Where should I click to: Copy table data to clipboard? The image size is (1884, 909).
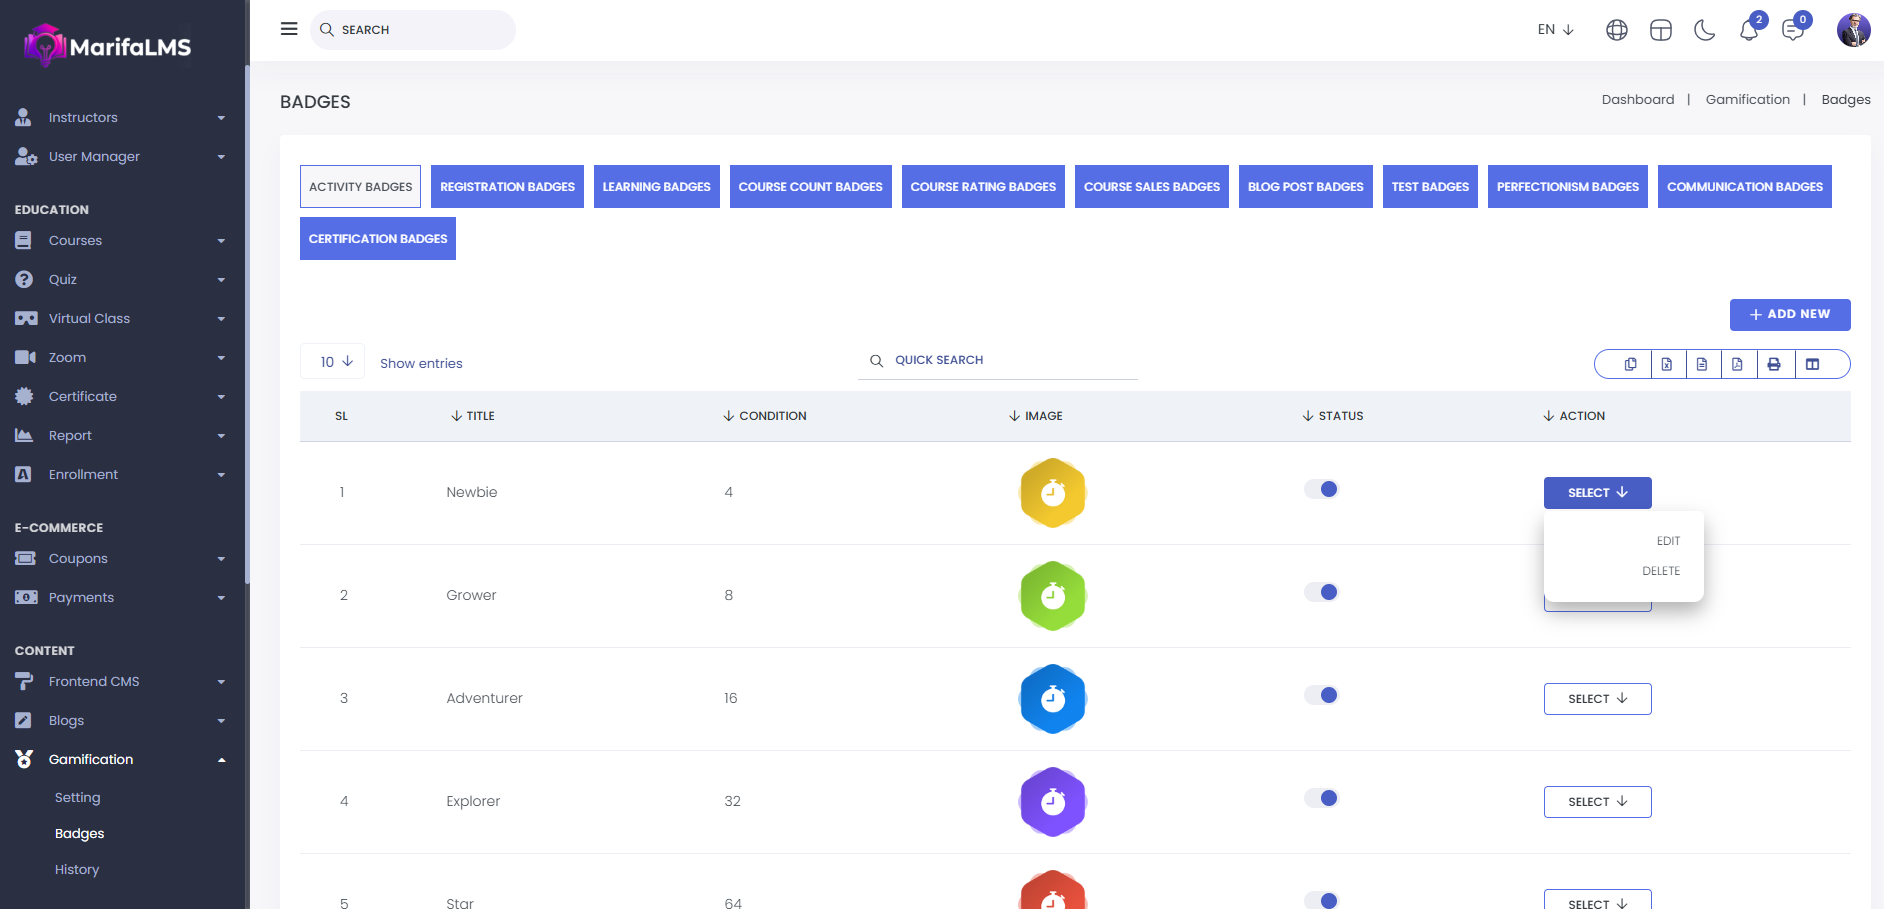click(1631, 364)
